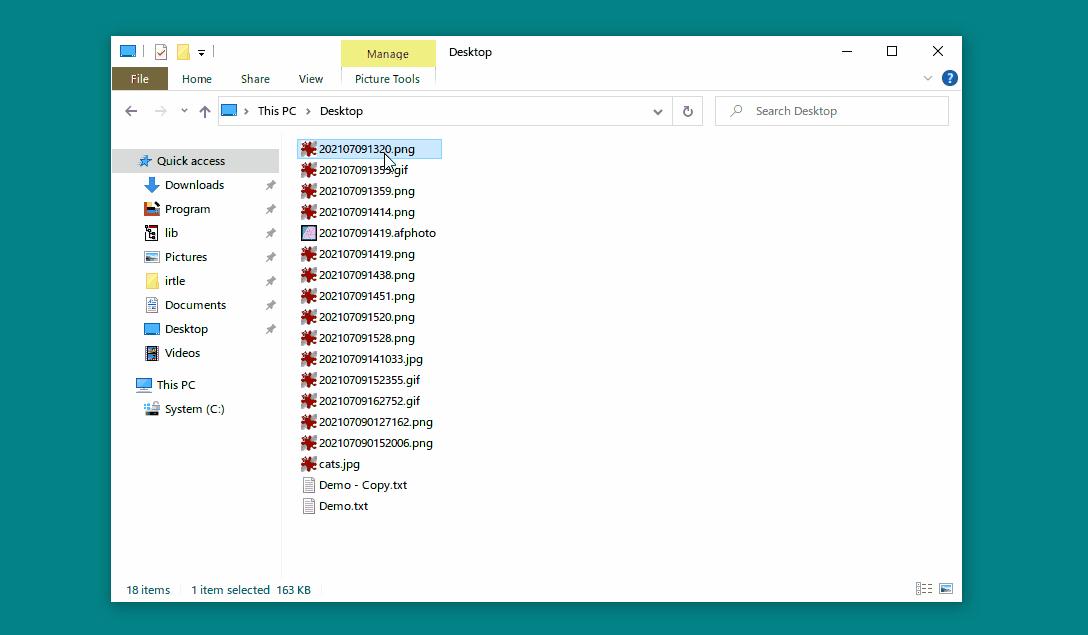Go up one folder level
The width and height of the screenshot is (1088, 635).
click(205, 111)
